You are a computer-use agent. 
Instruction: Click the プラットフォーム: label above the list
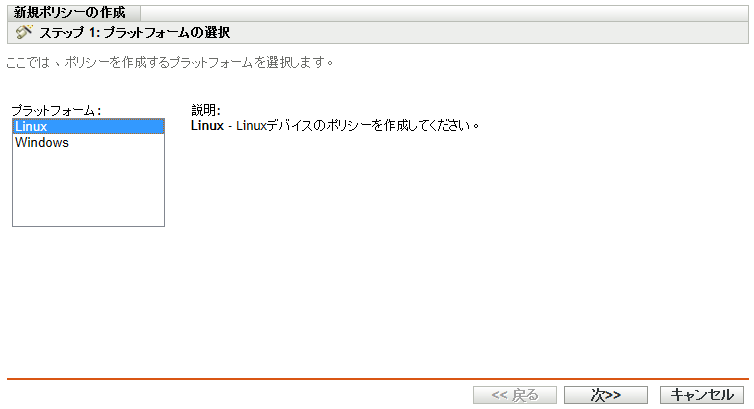coord(56,110)
